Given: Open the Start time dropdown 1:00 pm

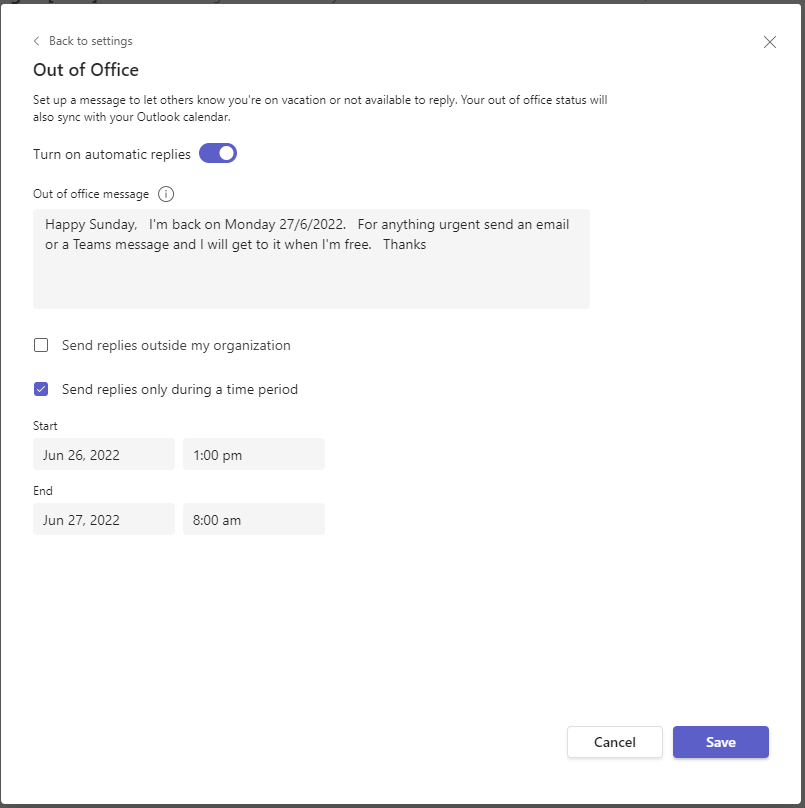Looking at the screenshot, I should coord(253,455).
